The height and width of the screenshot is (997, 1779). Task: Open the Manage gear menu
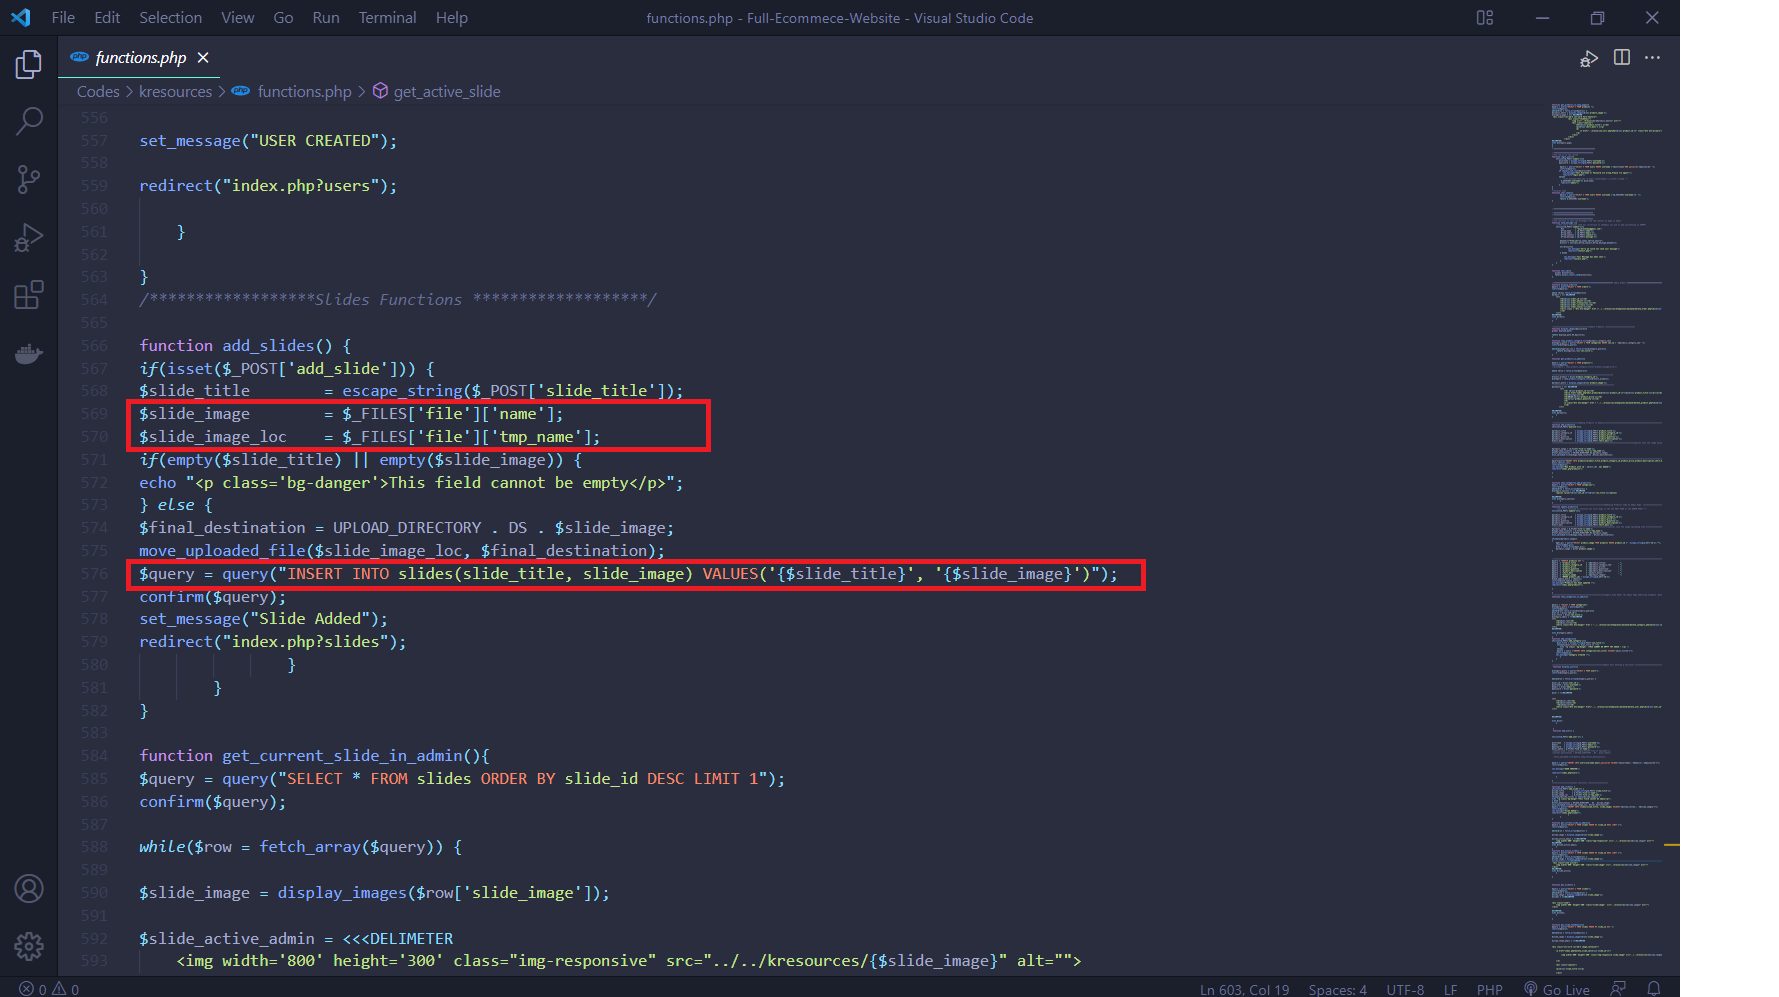coord(29,946)
